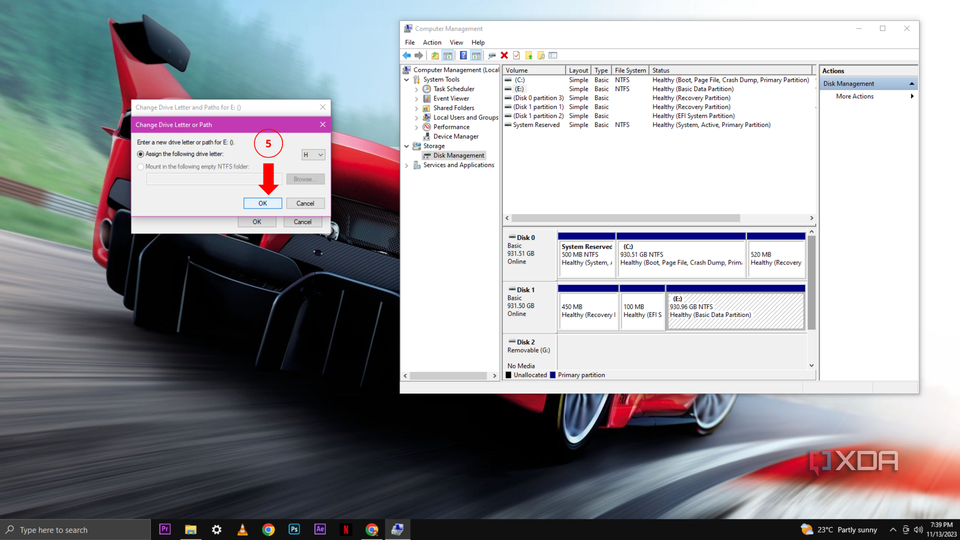
Task: Click the disk graphical view vertical scrollbar
Action: coord(811,283)
